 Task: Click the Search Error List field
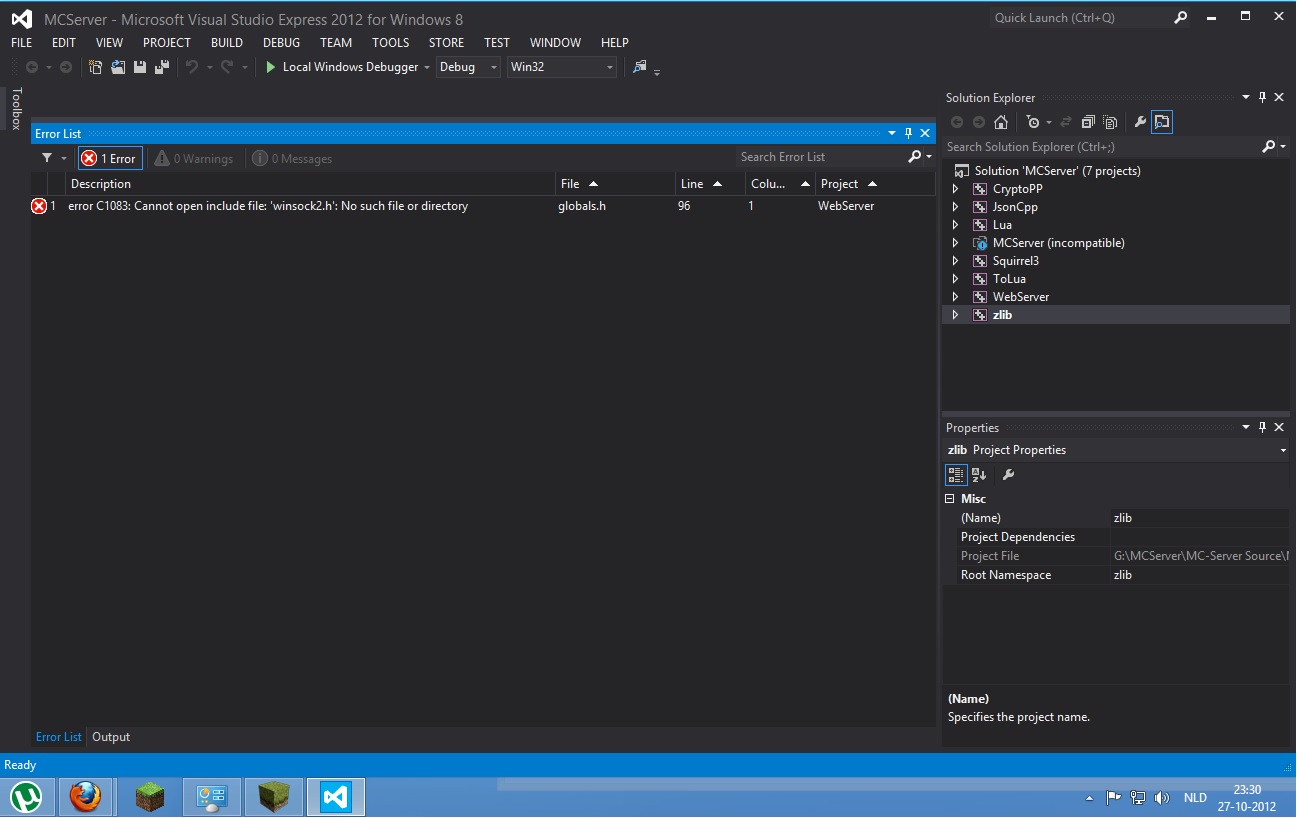tap(820, 157)
